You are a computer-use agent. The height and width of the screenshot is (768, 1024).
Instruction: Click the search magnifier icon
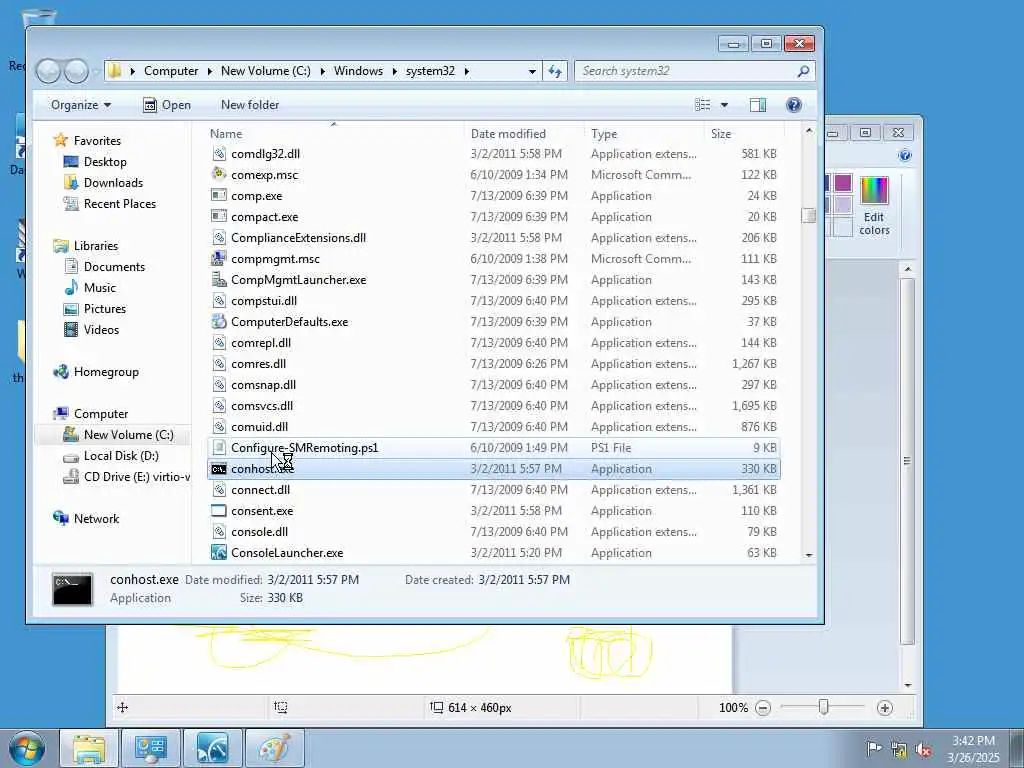(x=803, y=71)
